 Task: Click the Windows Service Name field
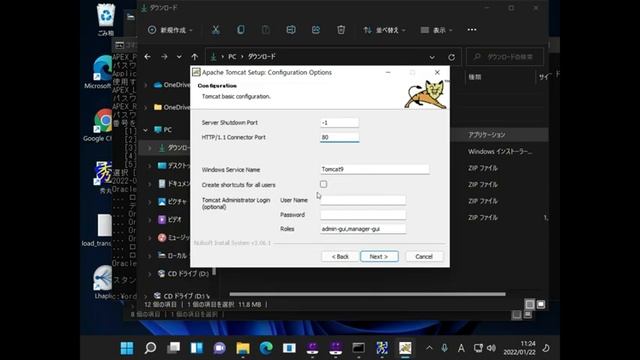375,169
